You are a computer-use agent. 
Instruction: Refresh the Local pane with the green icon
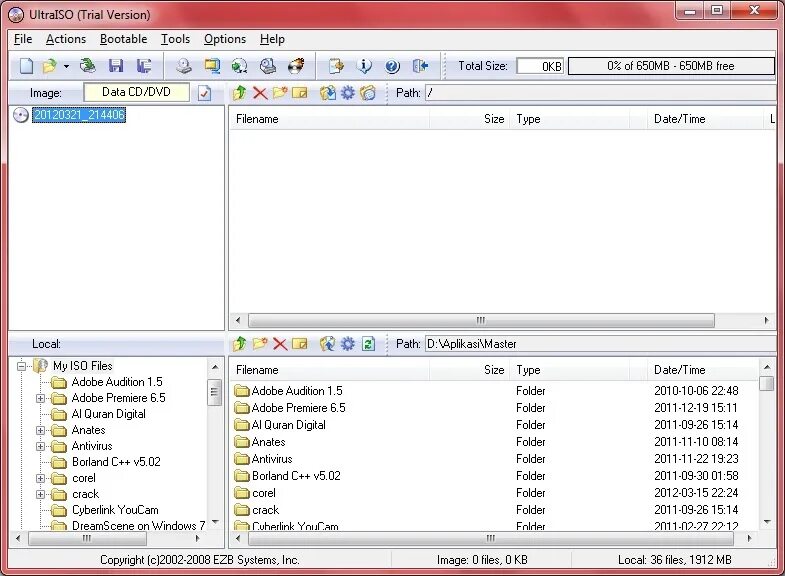tap(368, 344)
